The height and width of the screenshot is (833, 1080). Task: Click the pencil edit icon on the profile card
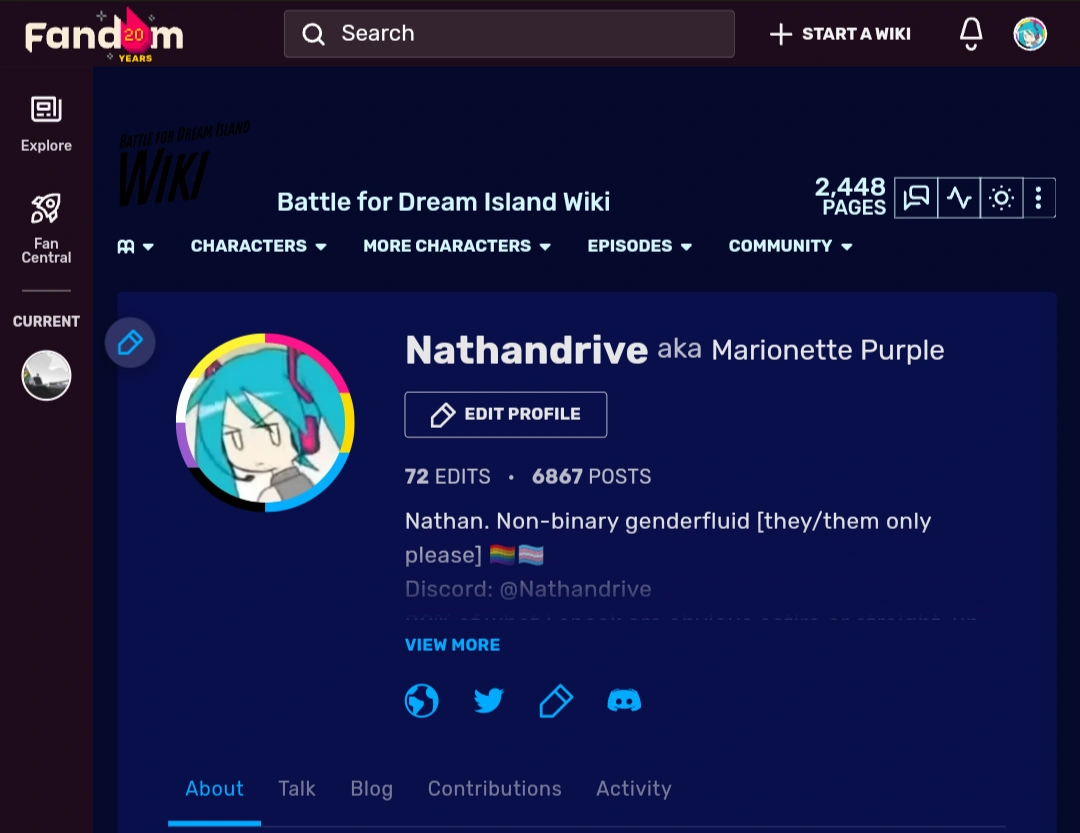coord(556,700)
